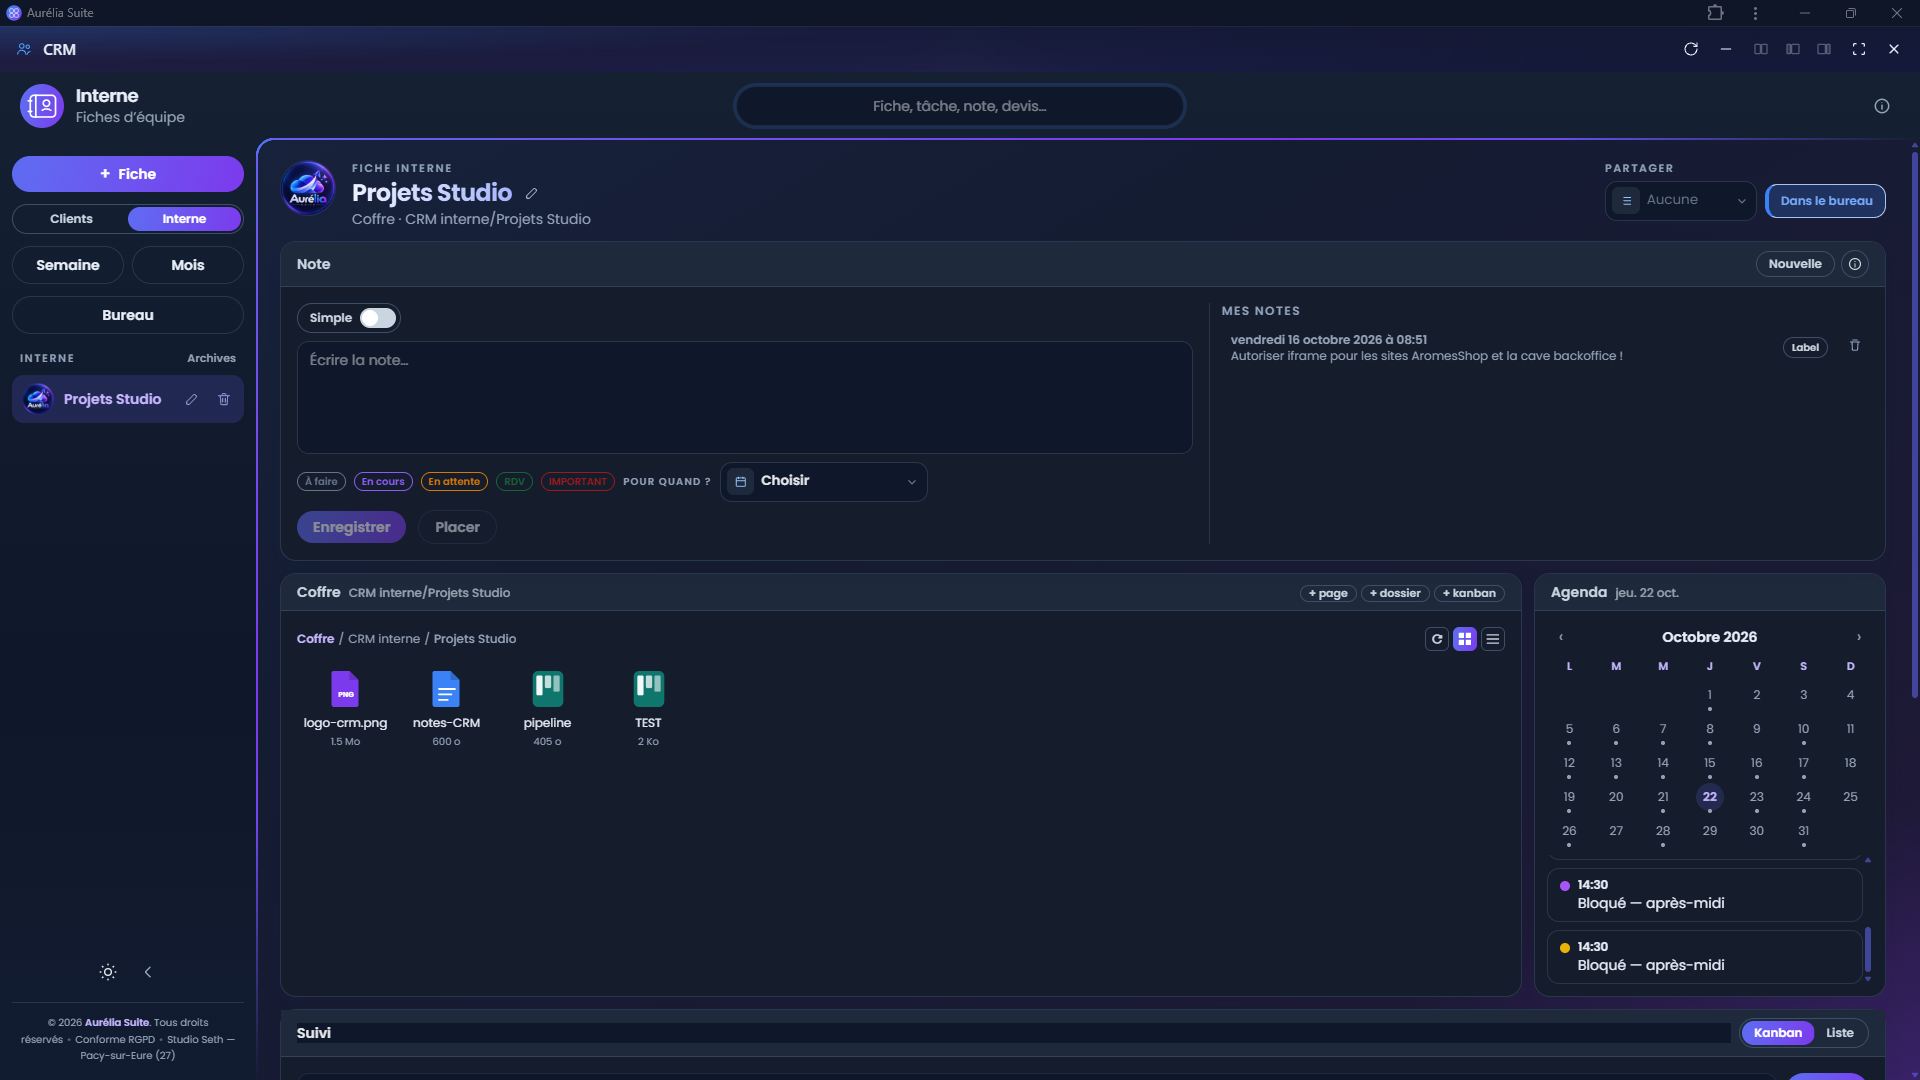Open the Semaine view
The width and height of the screenshot is (1920, 1080).
point(68,265)
